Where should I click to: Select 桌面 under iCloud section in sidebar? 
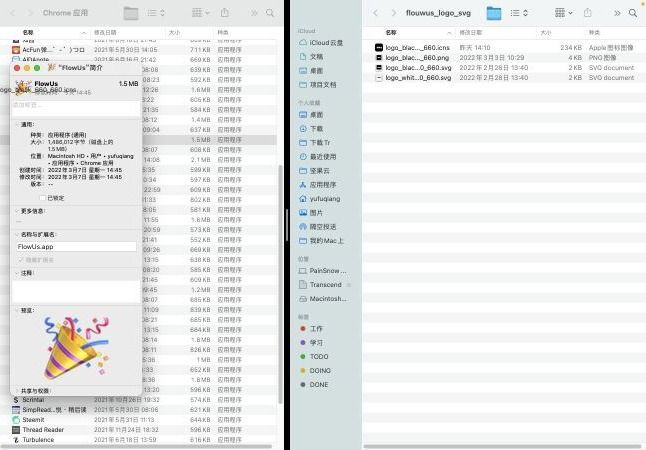coord(311,70)
